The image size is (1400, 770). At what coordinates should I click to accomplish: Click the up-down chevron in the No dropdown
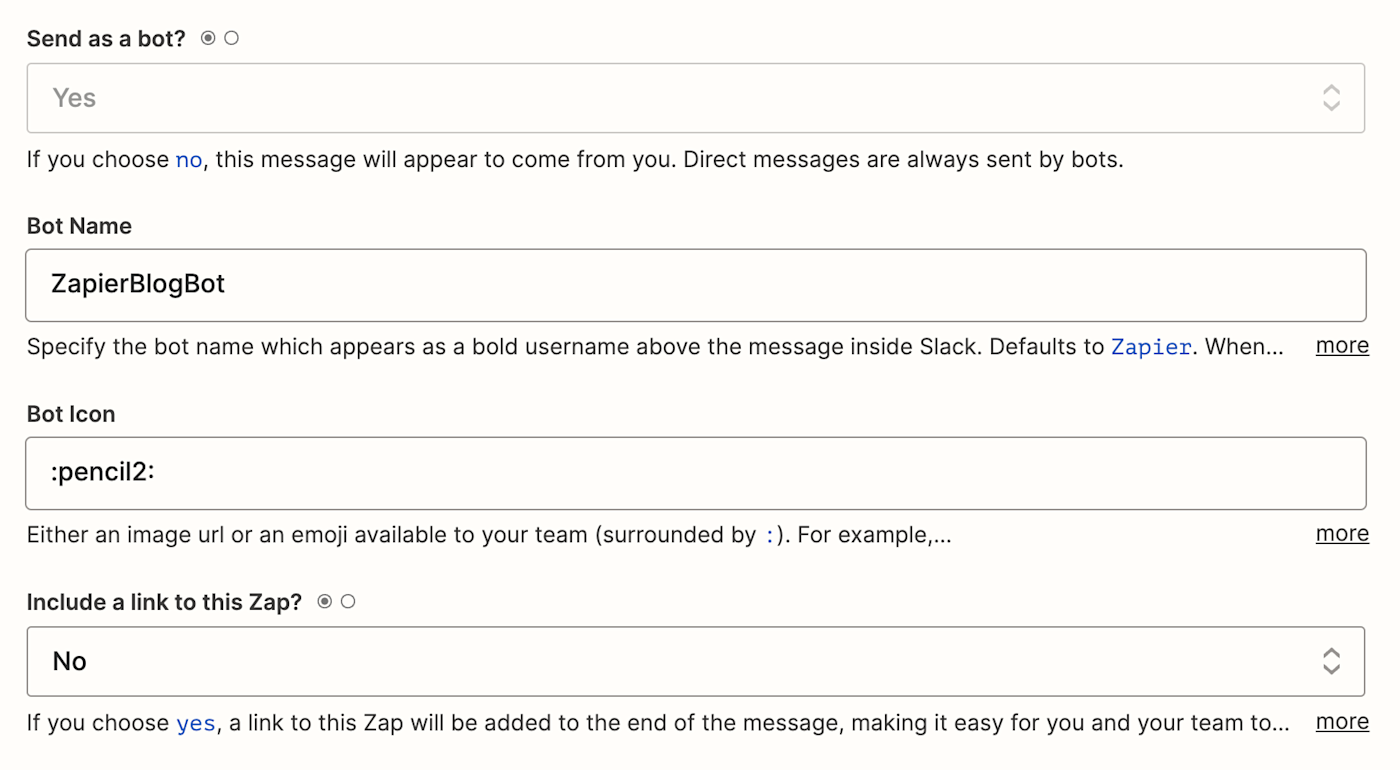coord(1331,661)
